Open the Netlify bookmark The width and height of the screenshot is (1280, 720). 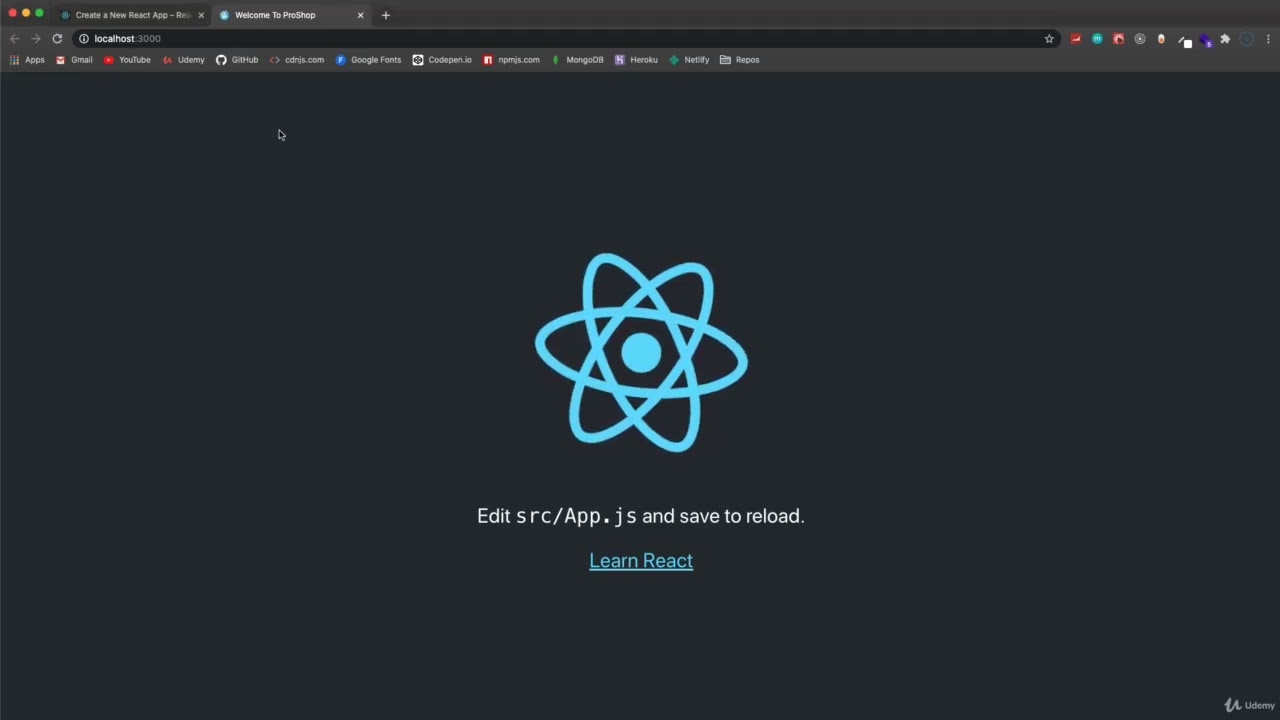(x=689, y=60)
